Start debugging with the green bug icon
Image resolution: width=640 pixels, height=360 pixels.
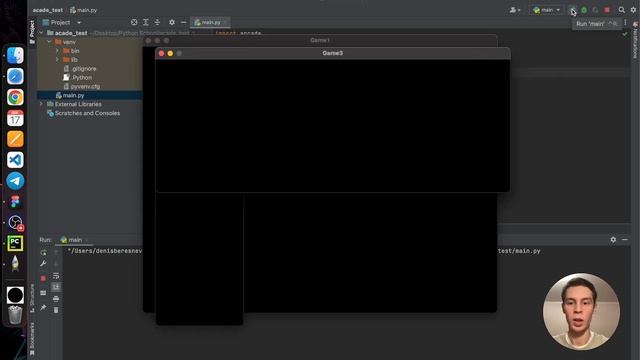click(x=584, y=10)
